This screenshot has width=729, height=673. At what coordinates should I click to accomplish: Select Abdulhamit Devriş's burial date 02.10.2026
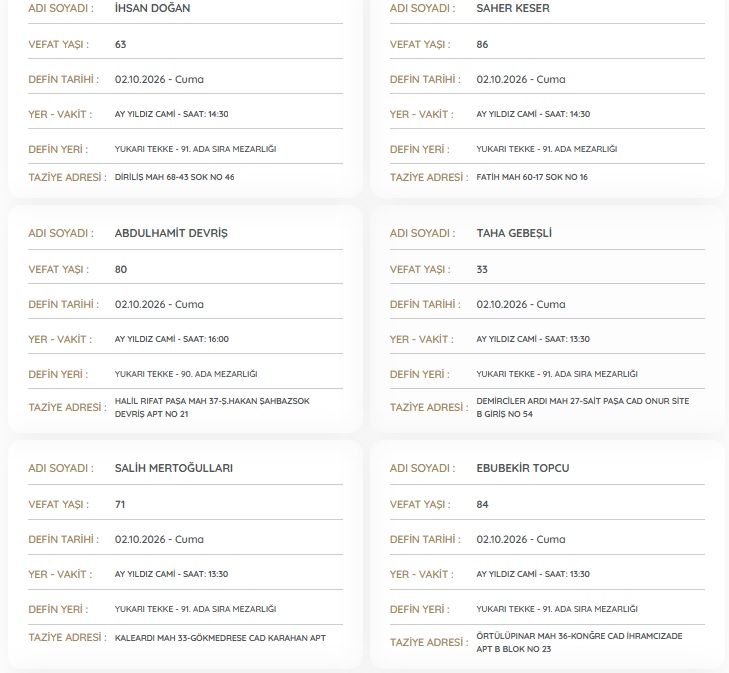tap(140, 304)
